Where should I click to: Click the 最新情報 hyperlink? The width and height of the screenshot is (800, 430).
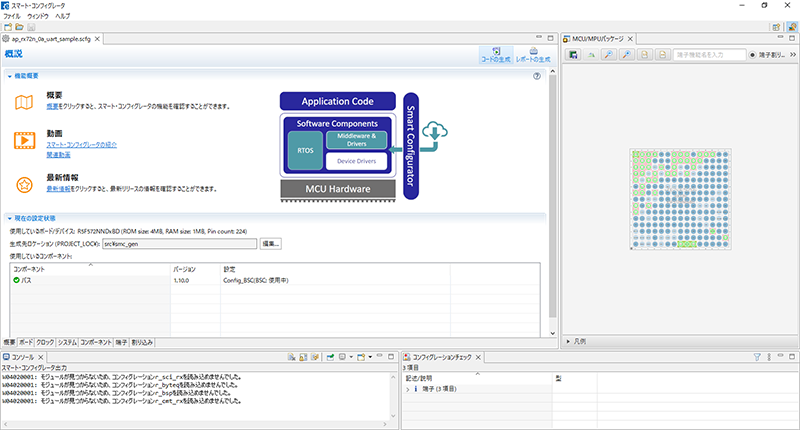pyautogui.click(x=58, y=189)
